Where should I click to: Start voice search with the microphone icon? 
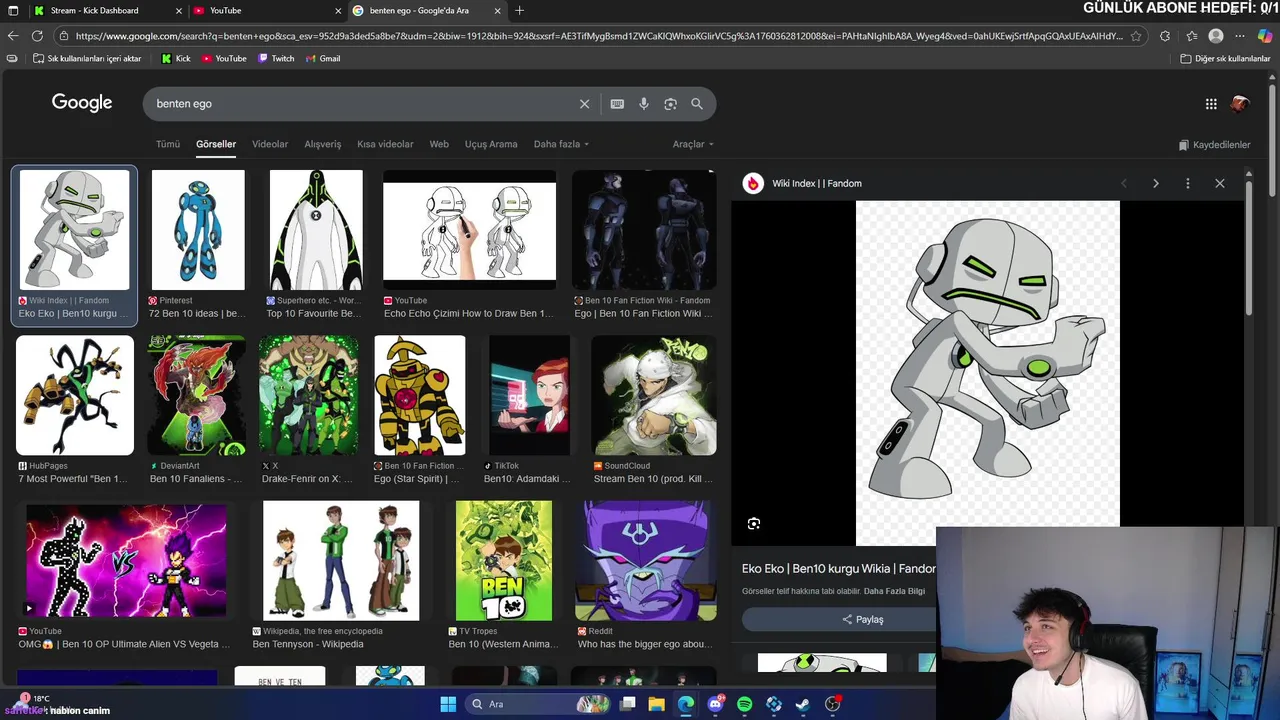pos(644,104)
